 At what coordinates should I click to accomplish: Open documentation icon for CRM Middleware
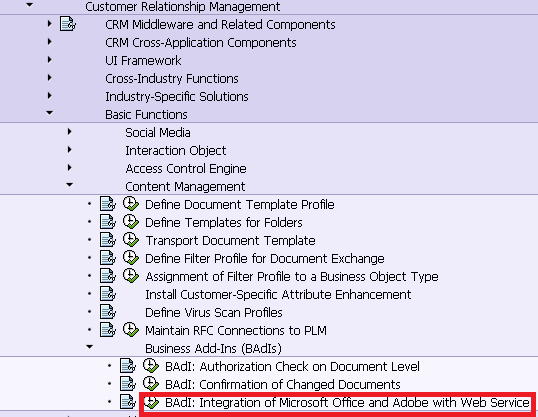tap(68, 24)
